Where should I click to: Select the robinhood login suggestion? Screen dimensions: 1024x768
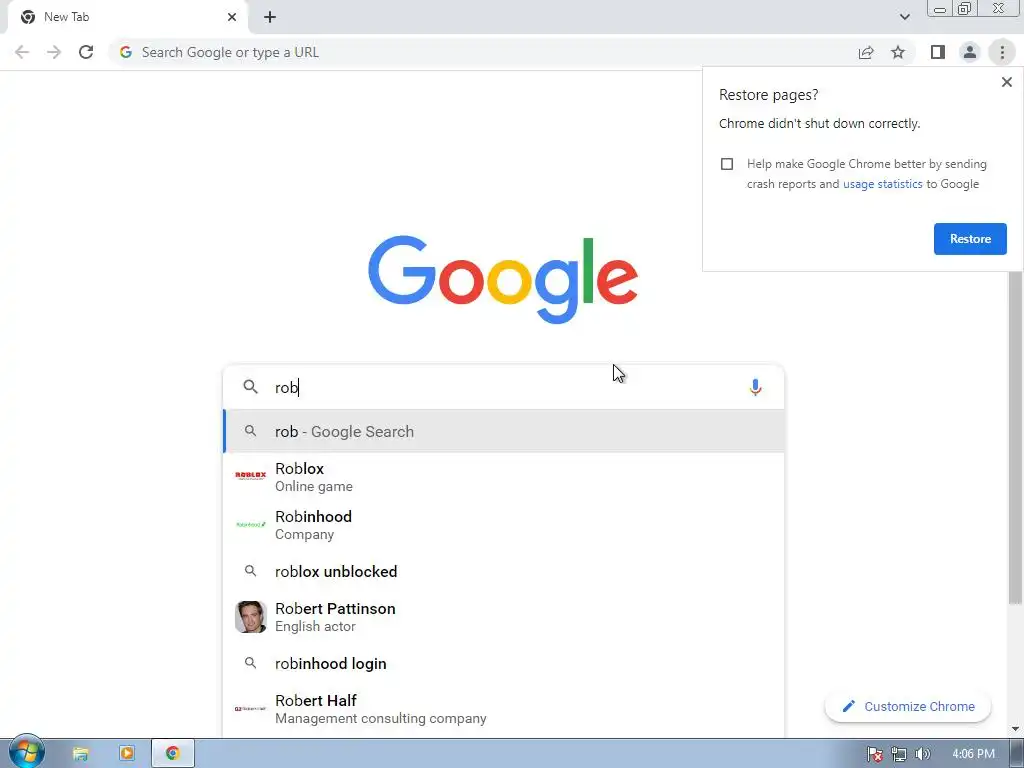(x=503, y=664)
